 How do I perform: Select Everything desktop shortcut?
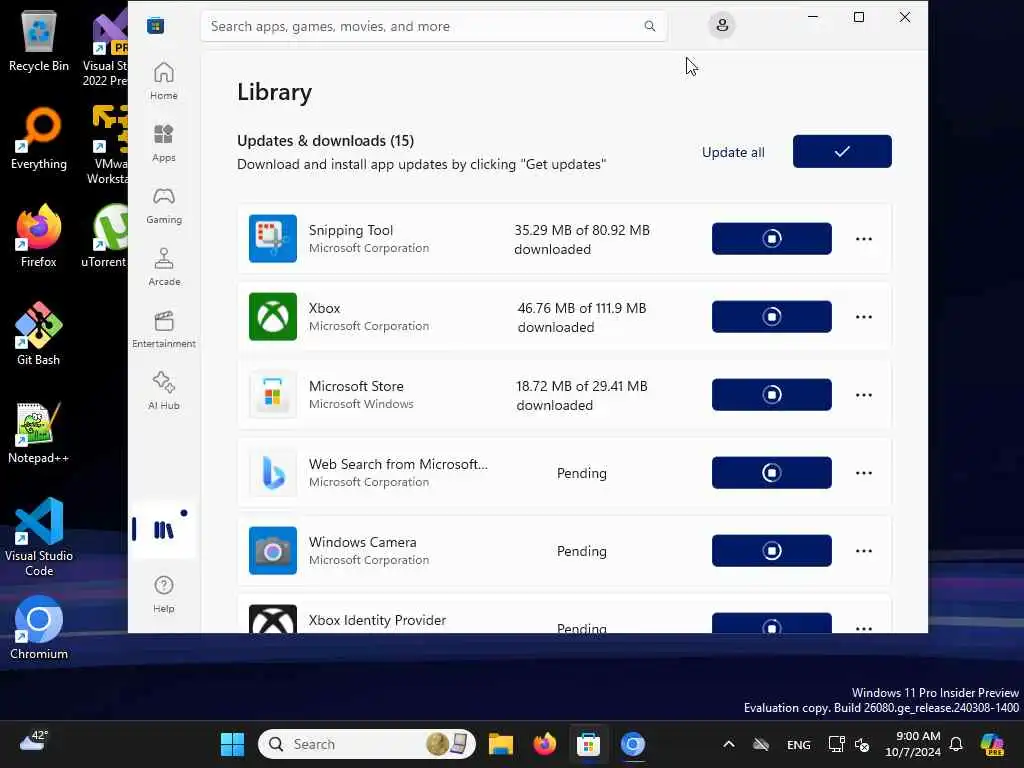pyautogui.click(x=39, y=139)
